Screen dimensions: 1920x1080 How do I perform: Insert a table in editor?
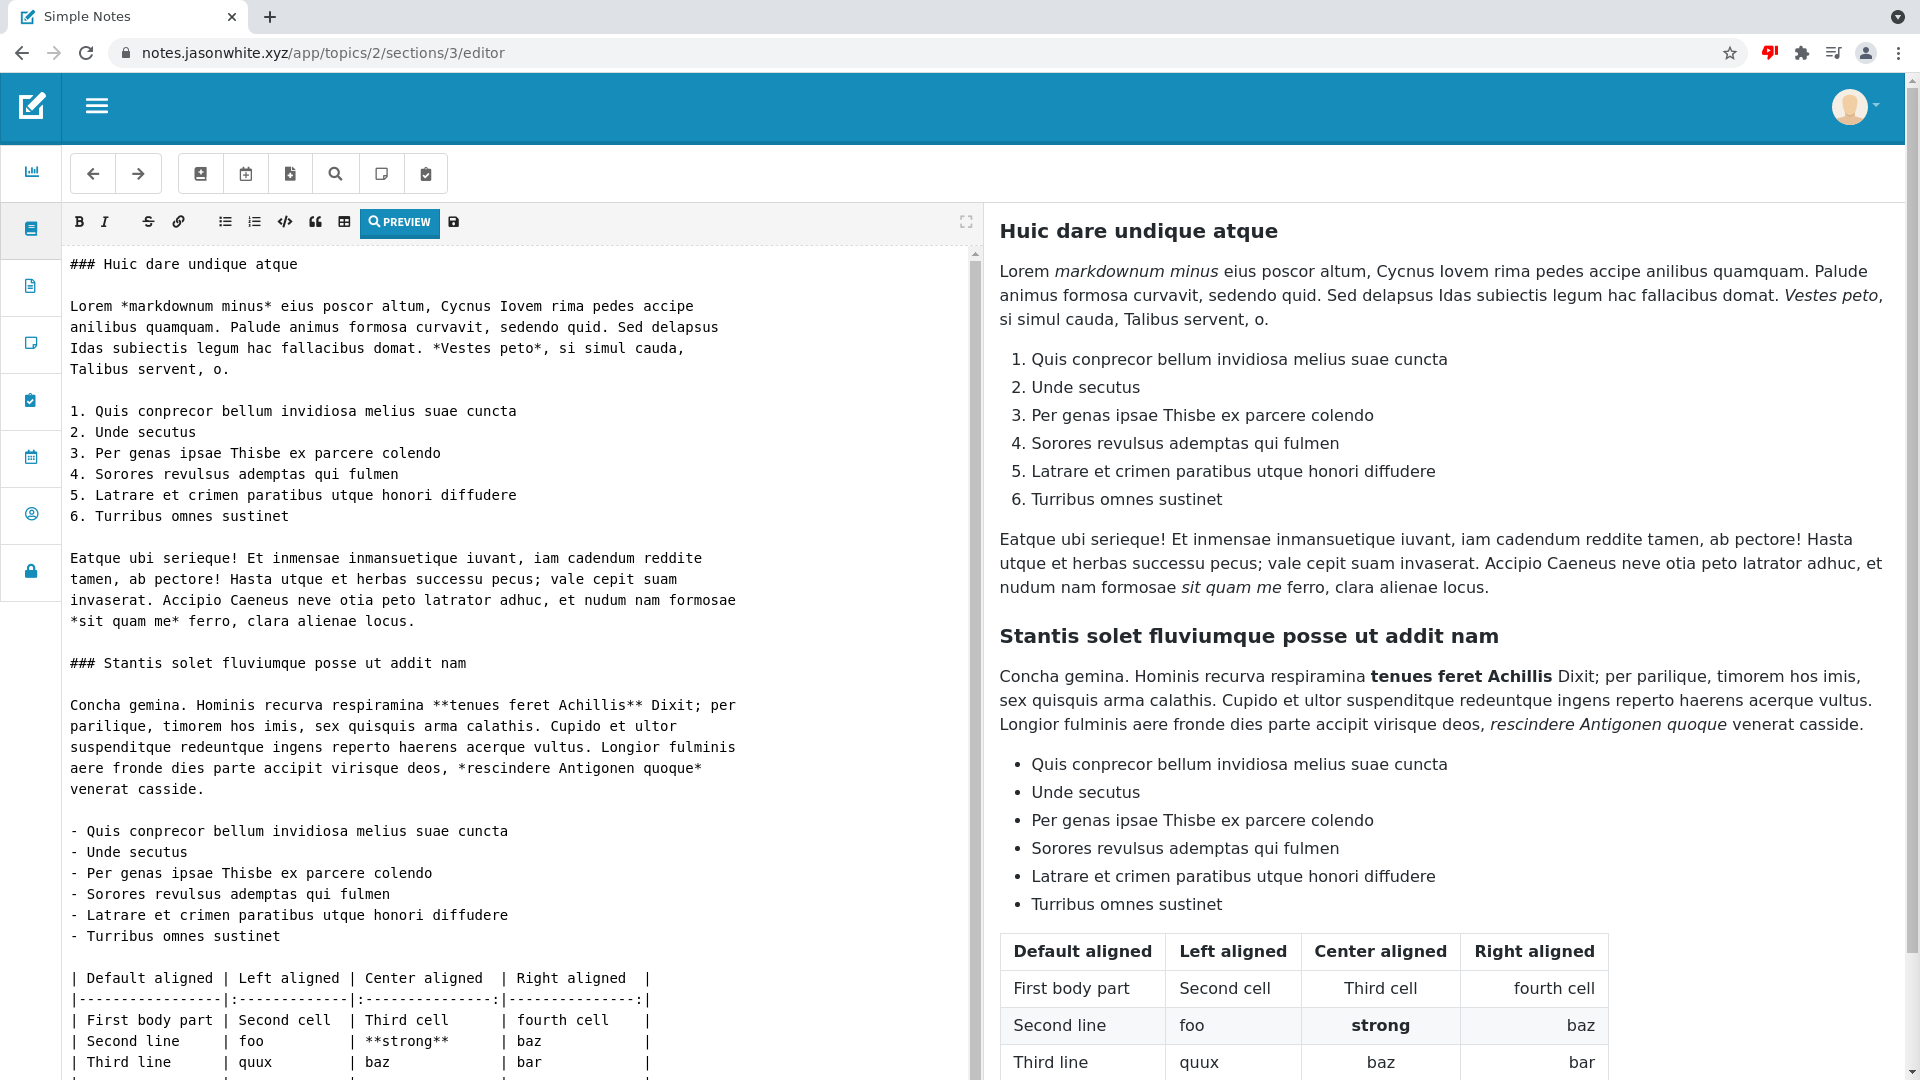(x=344, y=222)
